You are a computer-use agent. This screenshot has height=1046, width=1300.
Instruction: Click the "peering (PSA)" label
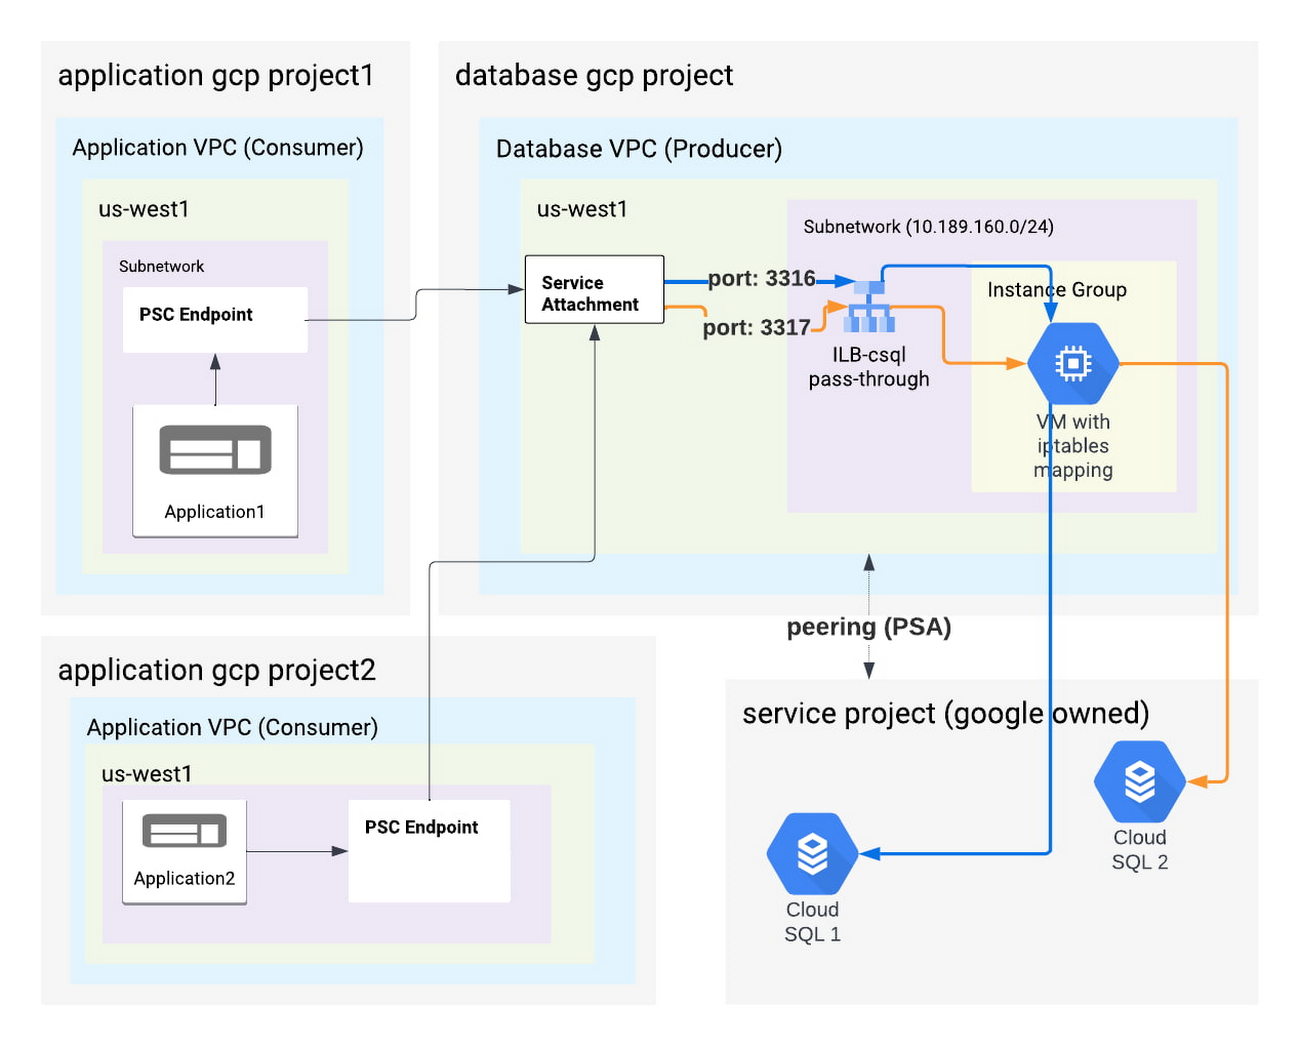click(x=869, y=627)
